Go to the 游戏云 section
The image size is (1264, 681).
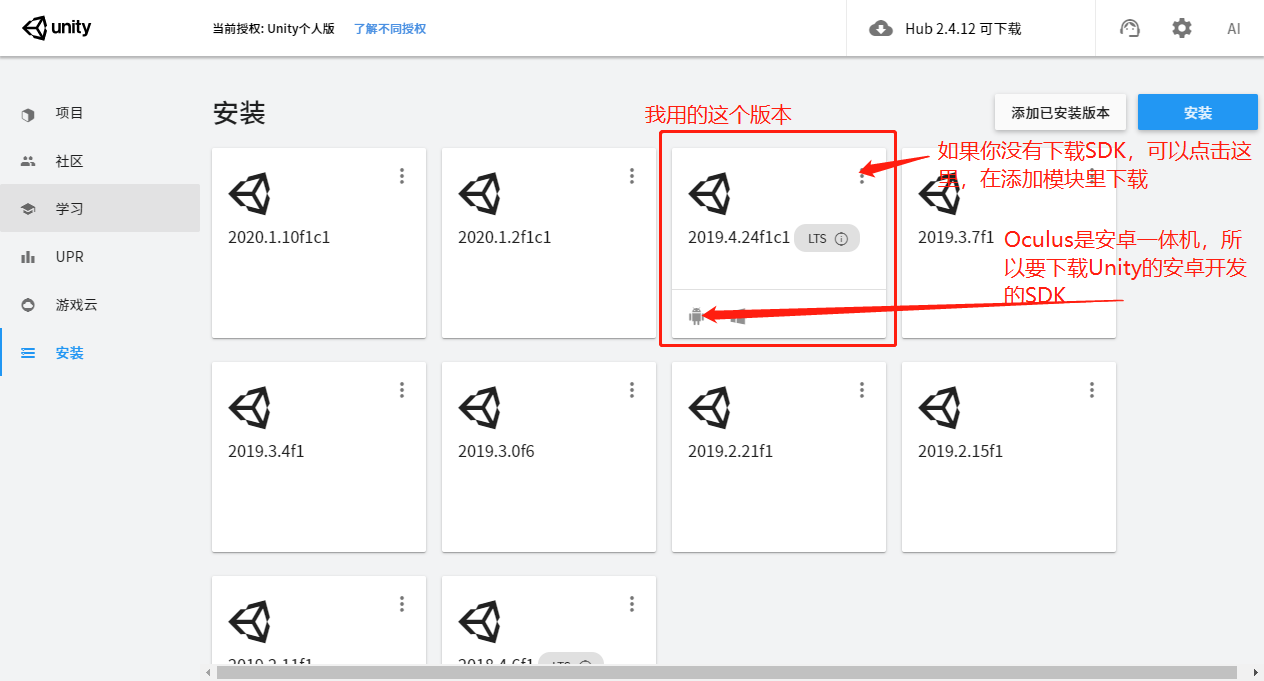pos(100,305)
